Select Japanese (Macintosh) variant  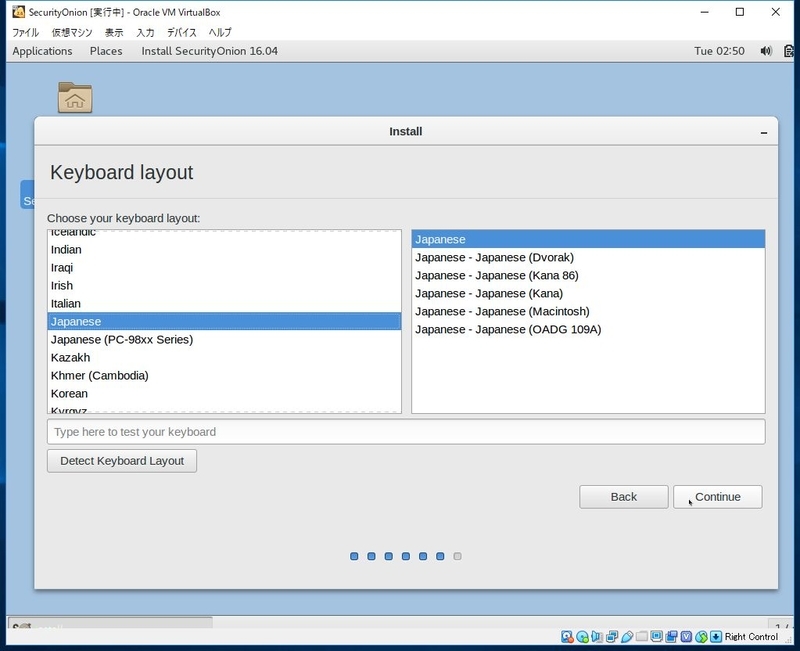588,311
